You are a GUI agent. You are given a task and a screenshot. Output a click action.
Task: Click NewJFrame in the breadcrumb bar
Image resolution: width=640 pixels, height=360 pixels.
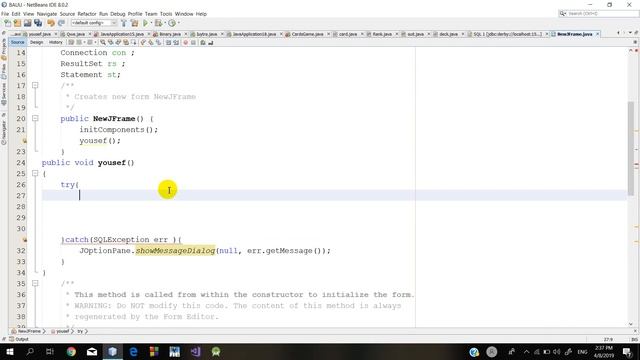coord(28,331)
